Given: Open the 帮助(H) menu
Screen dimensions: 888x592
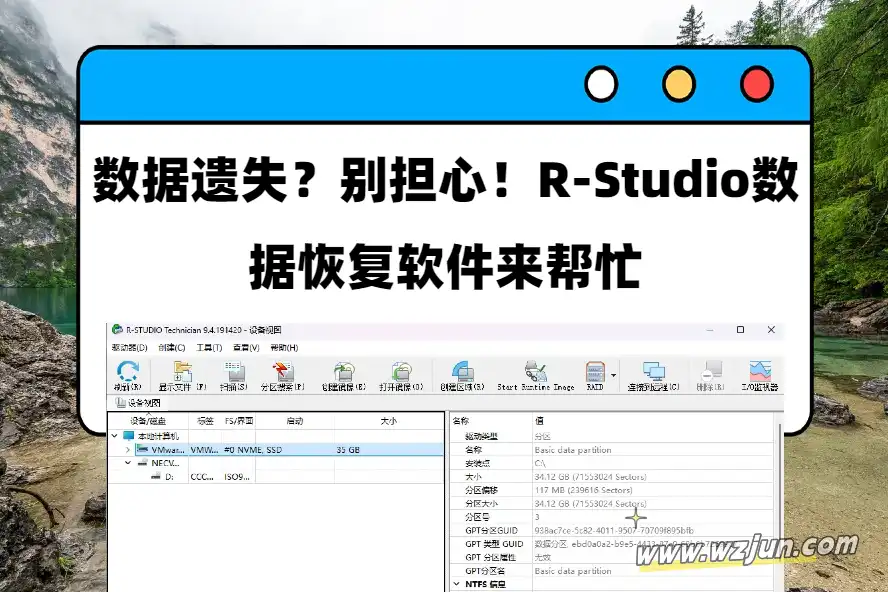Looking at the screenshot, I should (284, 347).
